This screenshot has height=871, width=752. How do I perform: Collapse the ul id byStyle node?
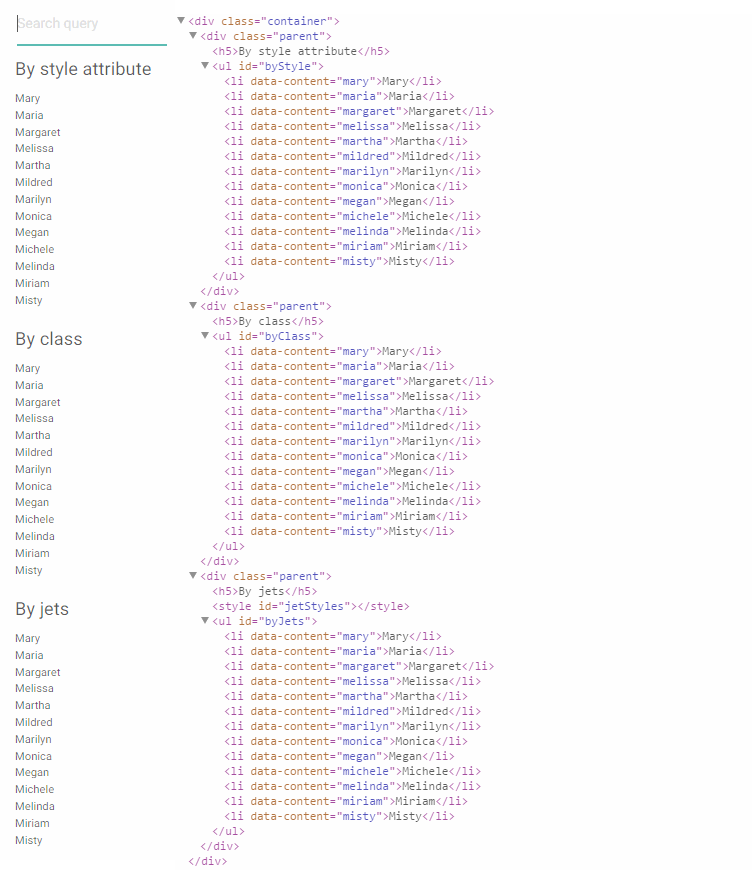pos(205,66)
